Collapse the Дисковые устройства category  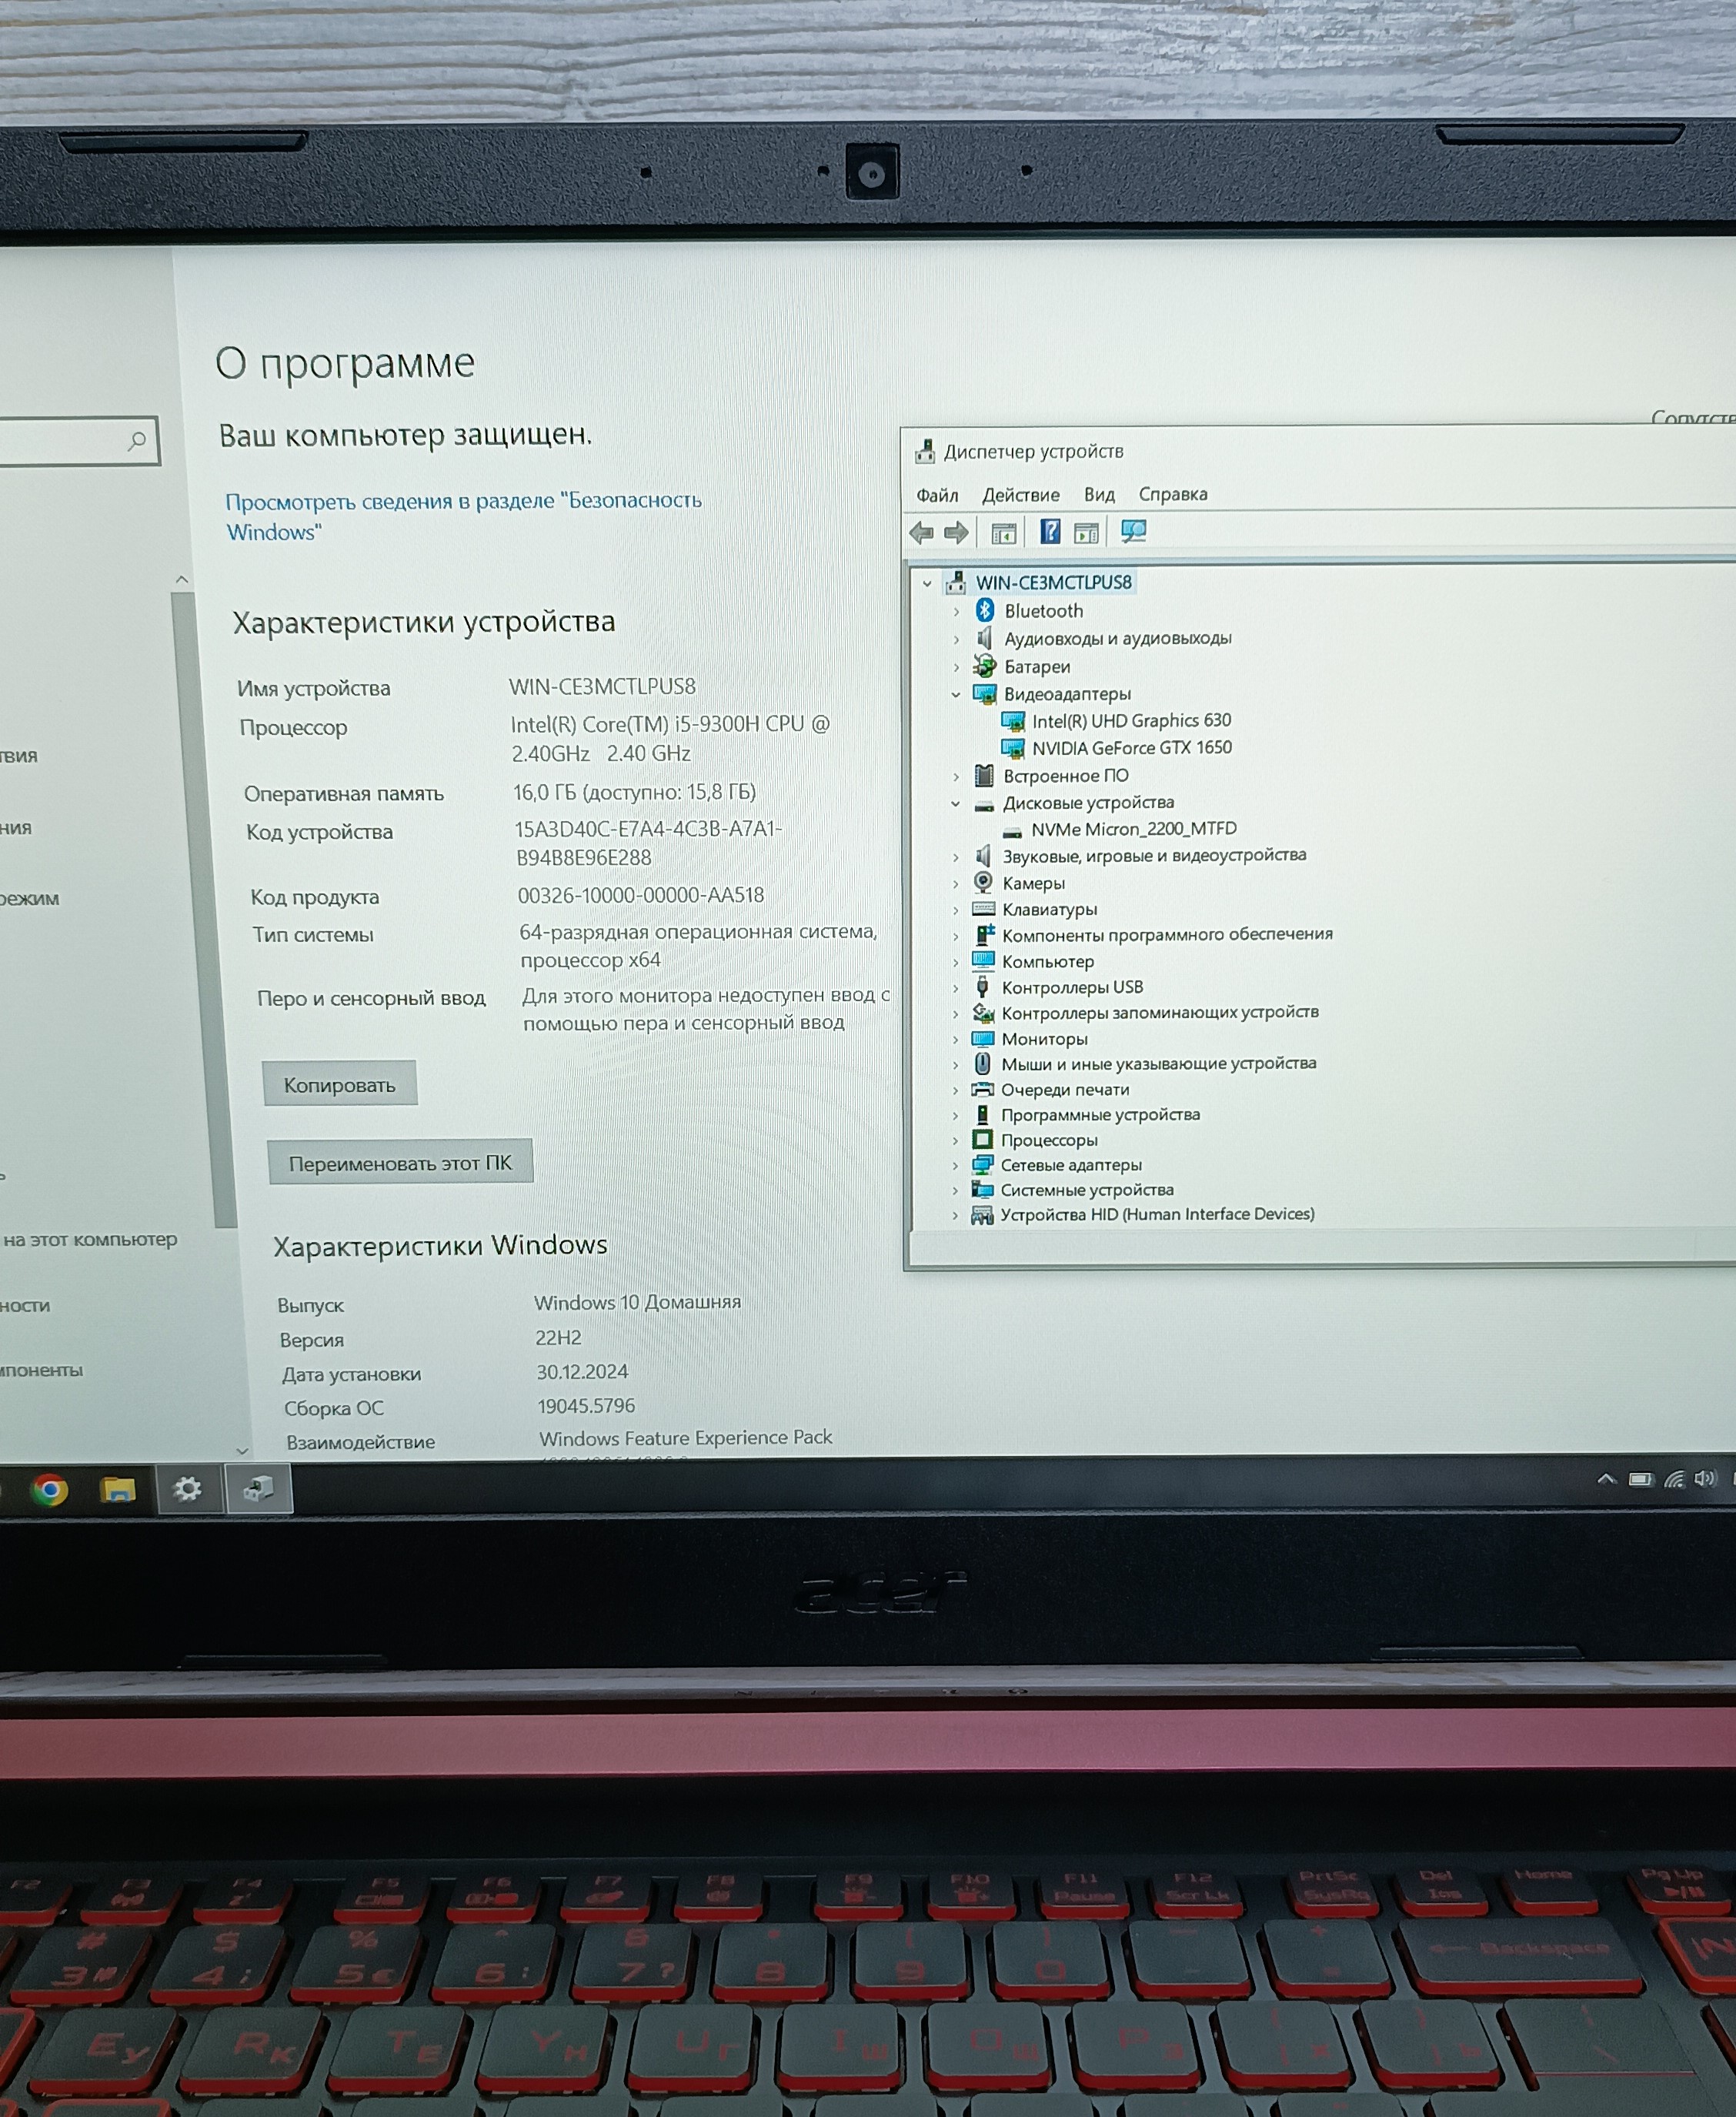click(x=955, y=803)
